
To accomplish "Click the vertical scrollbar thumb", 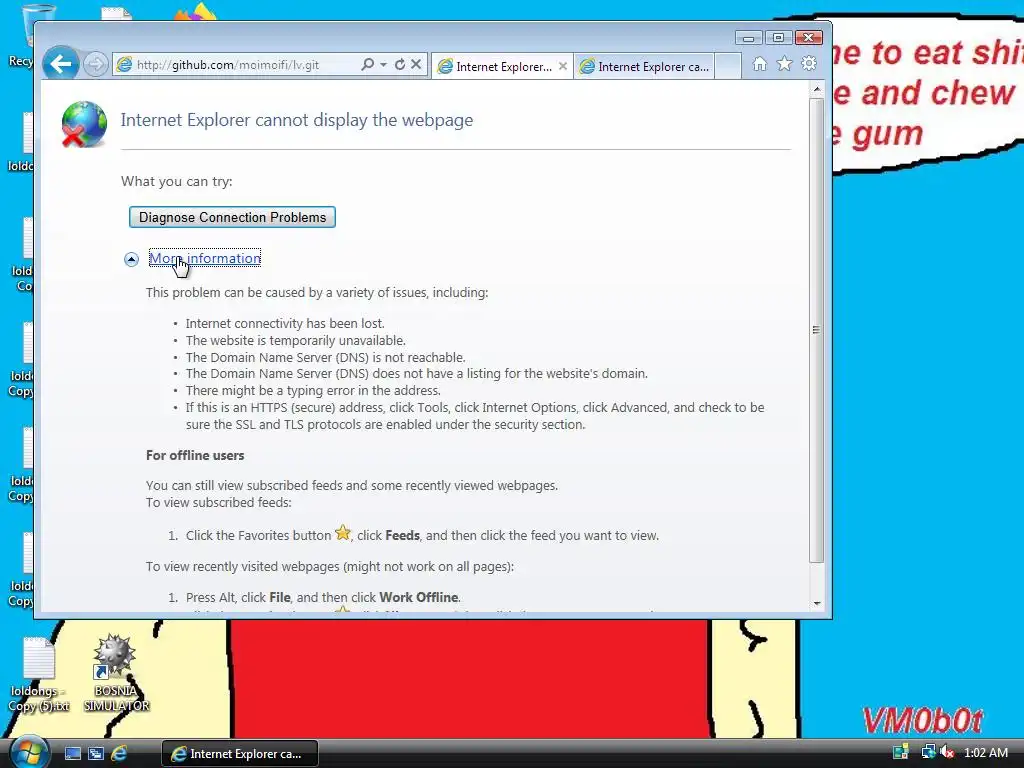I will coord(816,329).
